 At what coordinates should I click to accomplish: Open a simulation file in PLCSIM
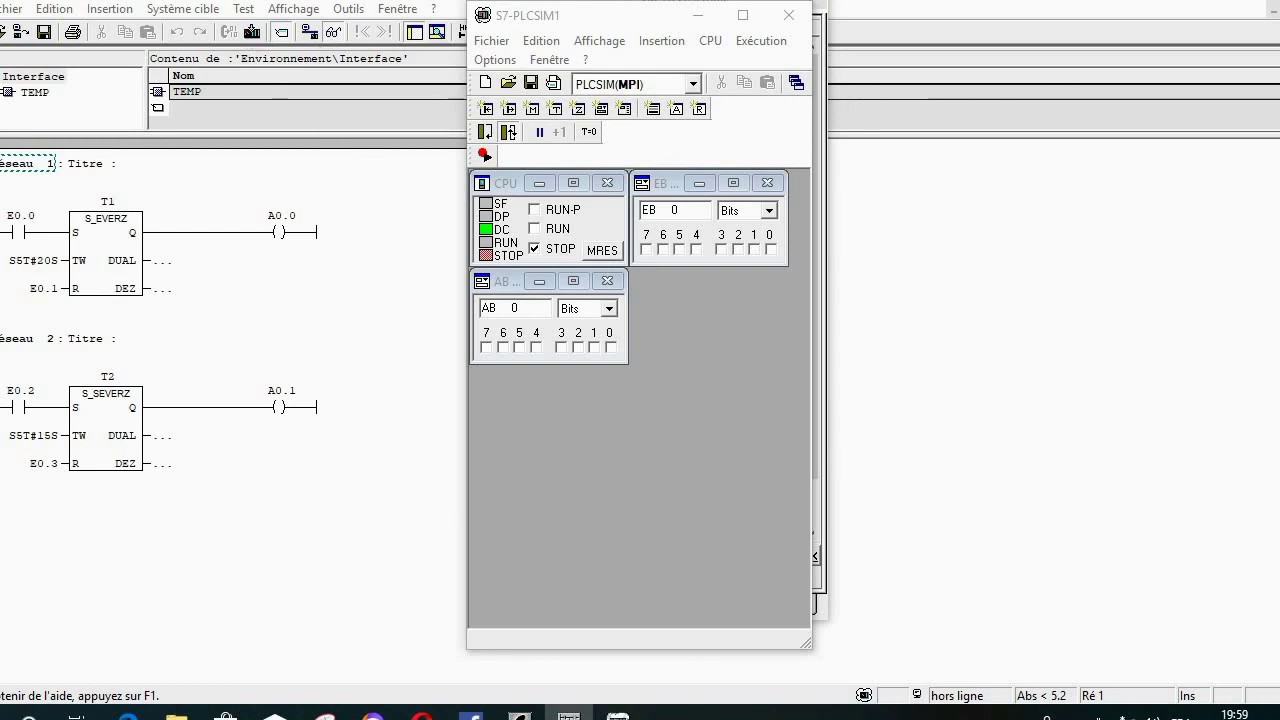508,83
